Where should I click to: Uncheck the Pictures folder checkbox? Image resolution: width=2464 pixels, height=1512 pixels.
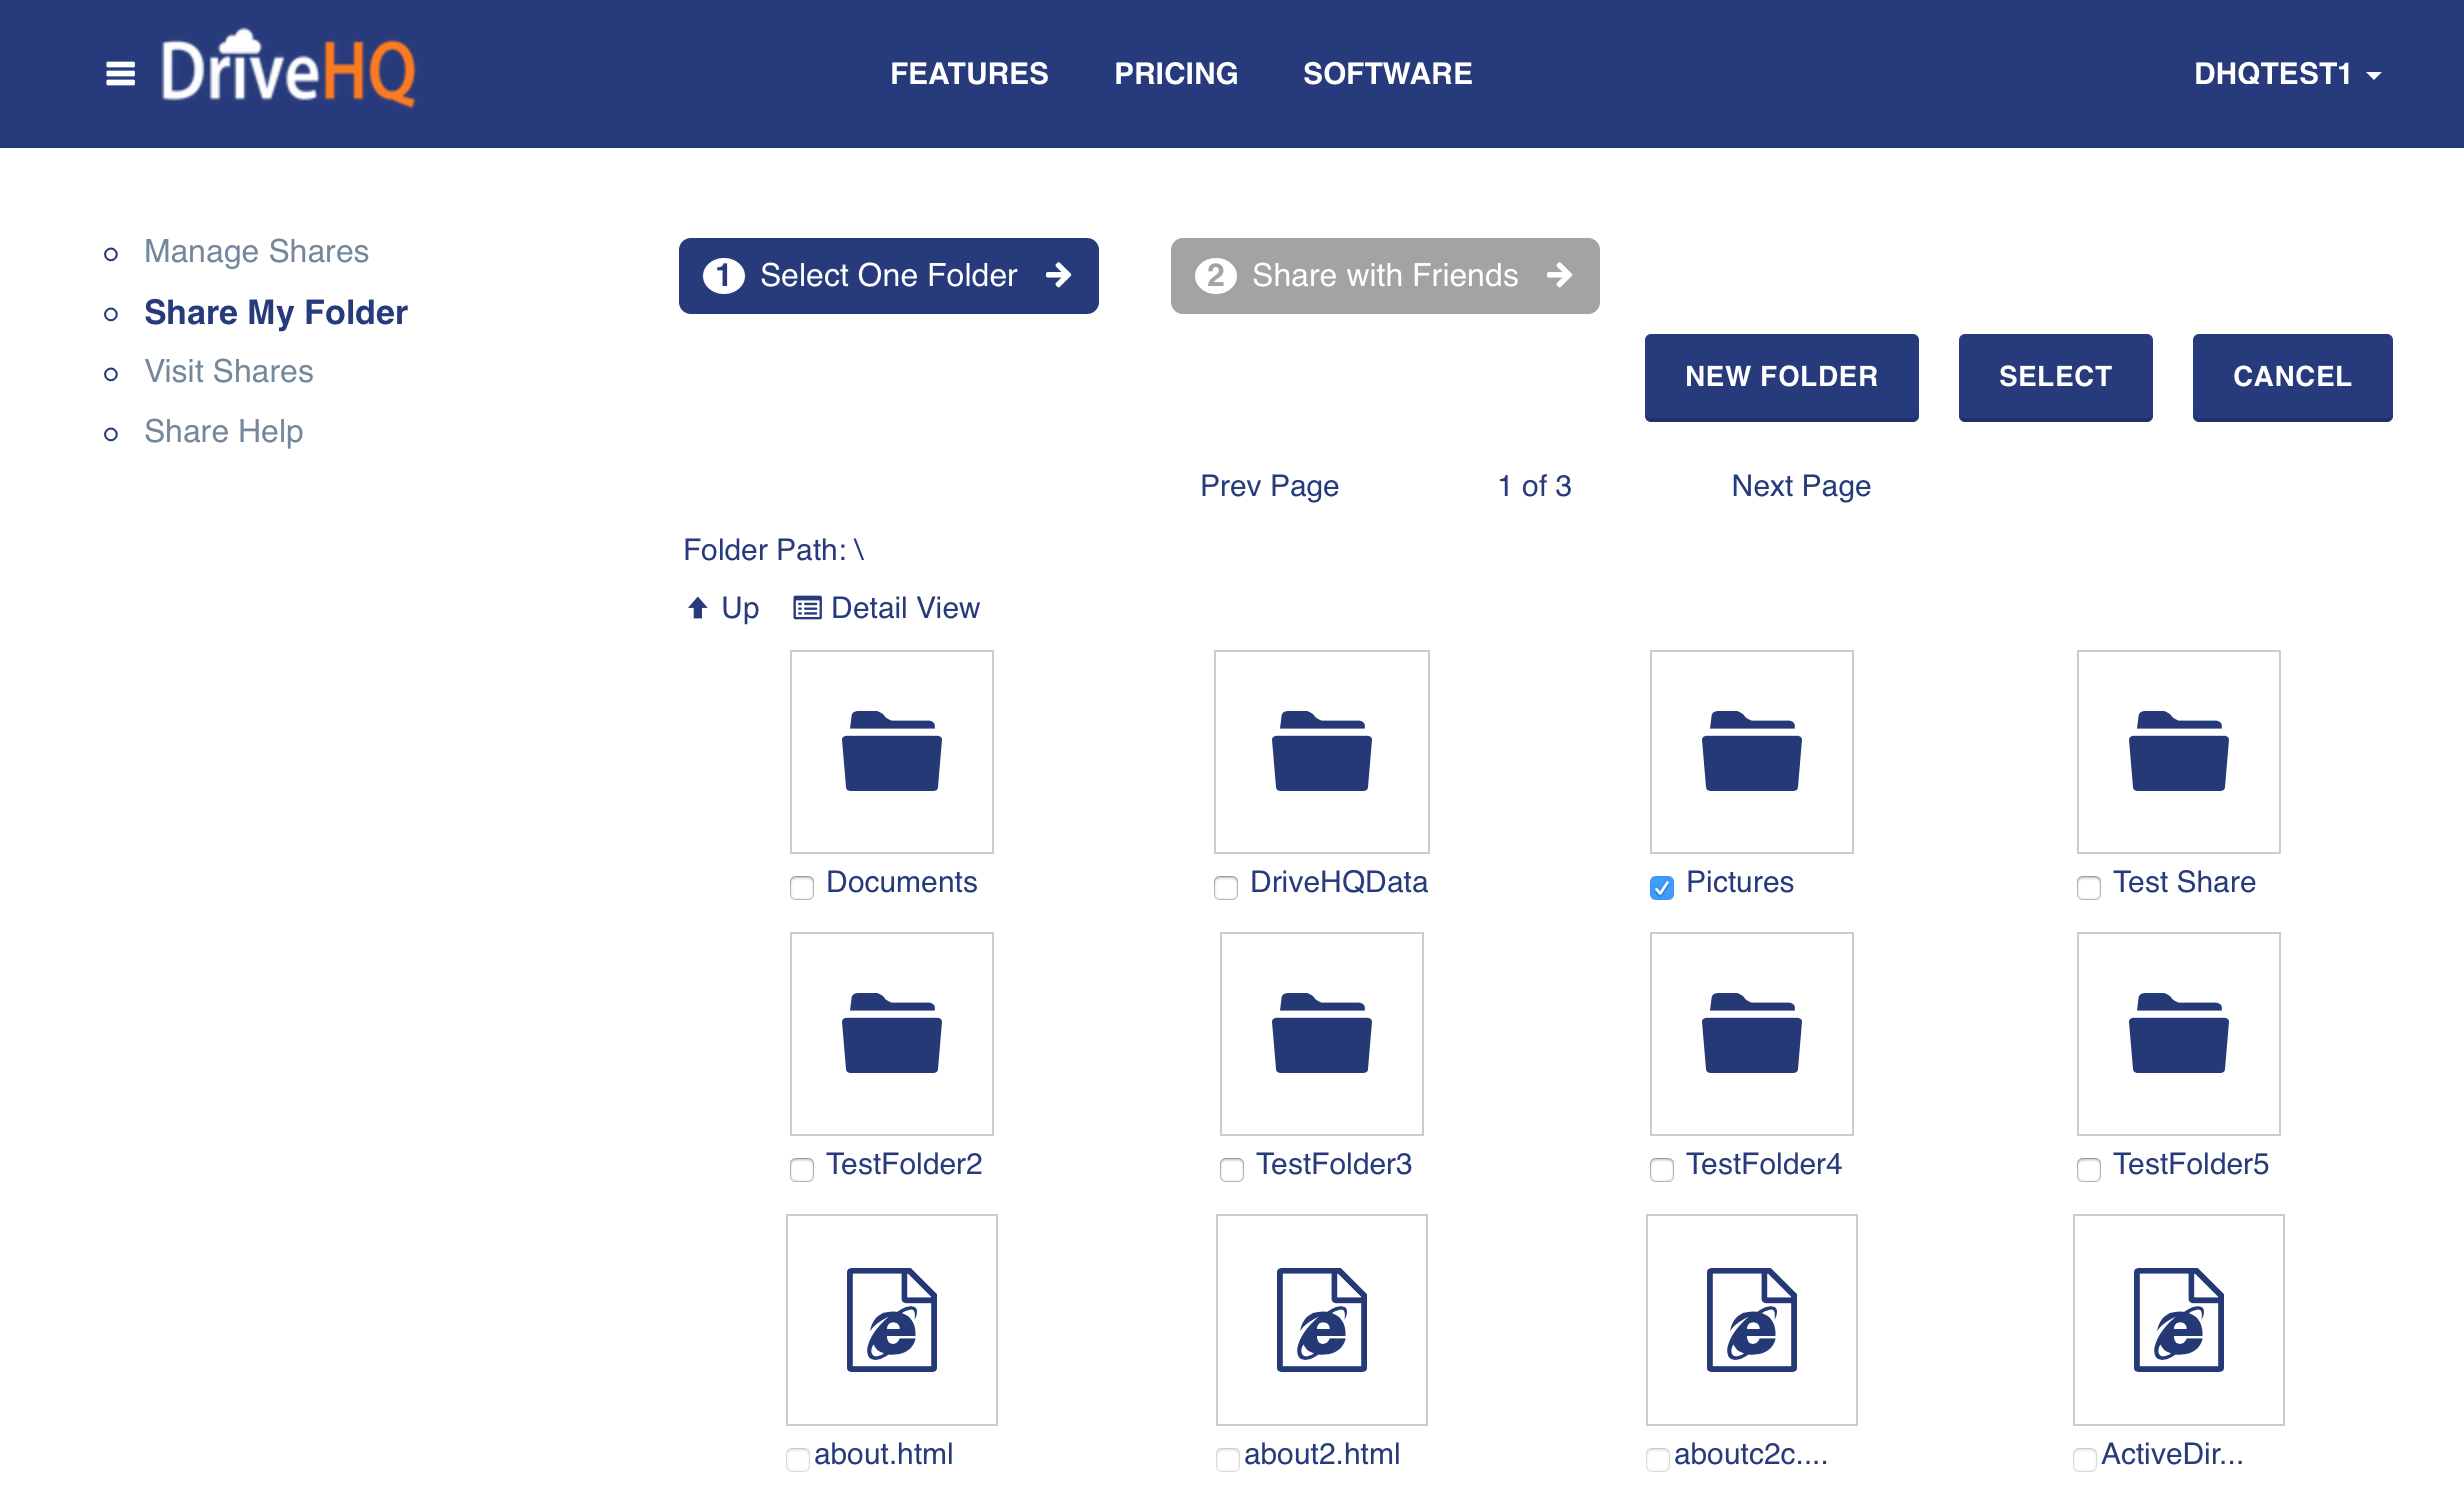pyautogui.click(x=1661, y=887)
